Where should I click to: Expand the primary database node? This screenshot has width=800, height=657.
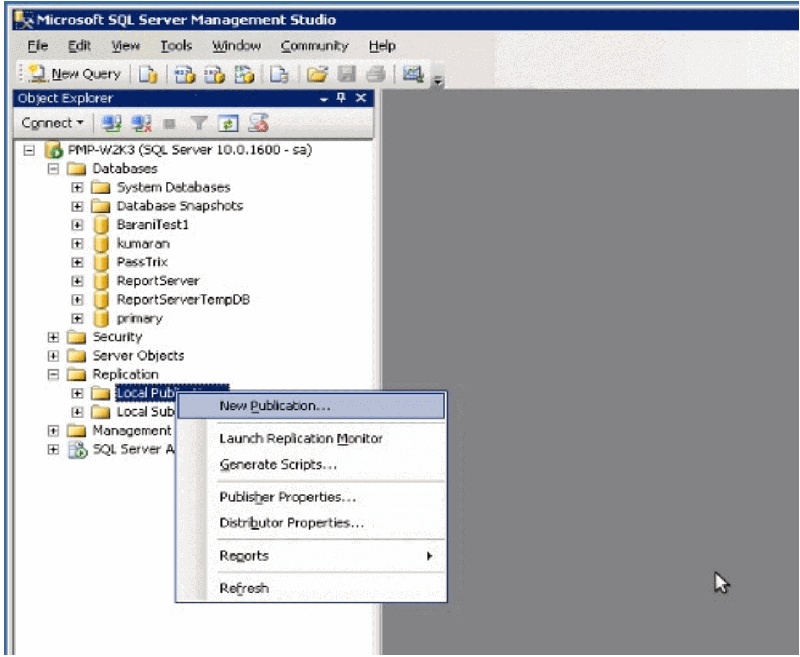point(77,319)
